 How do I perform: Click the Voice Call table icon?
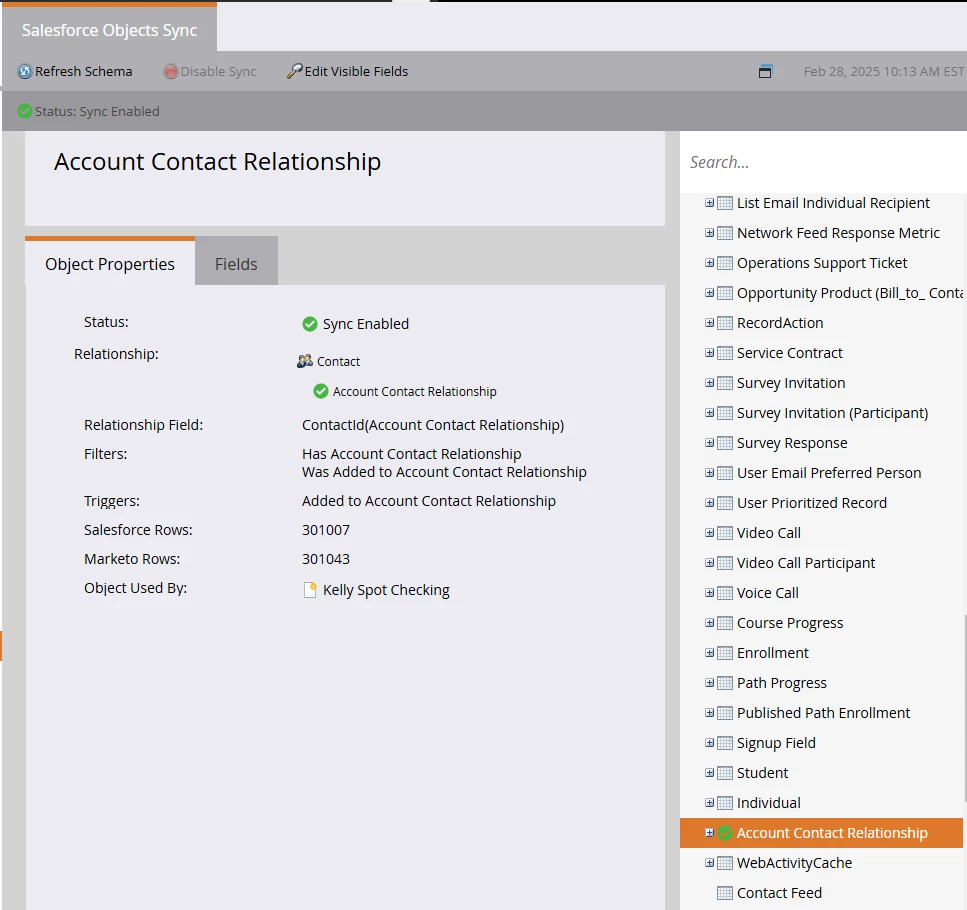coord(725,593)
